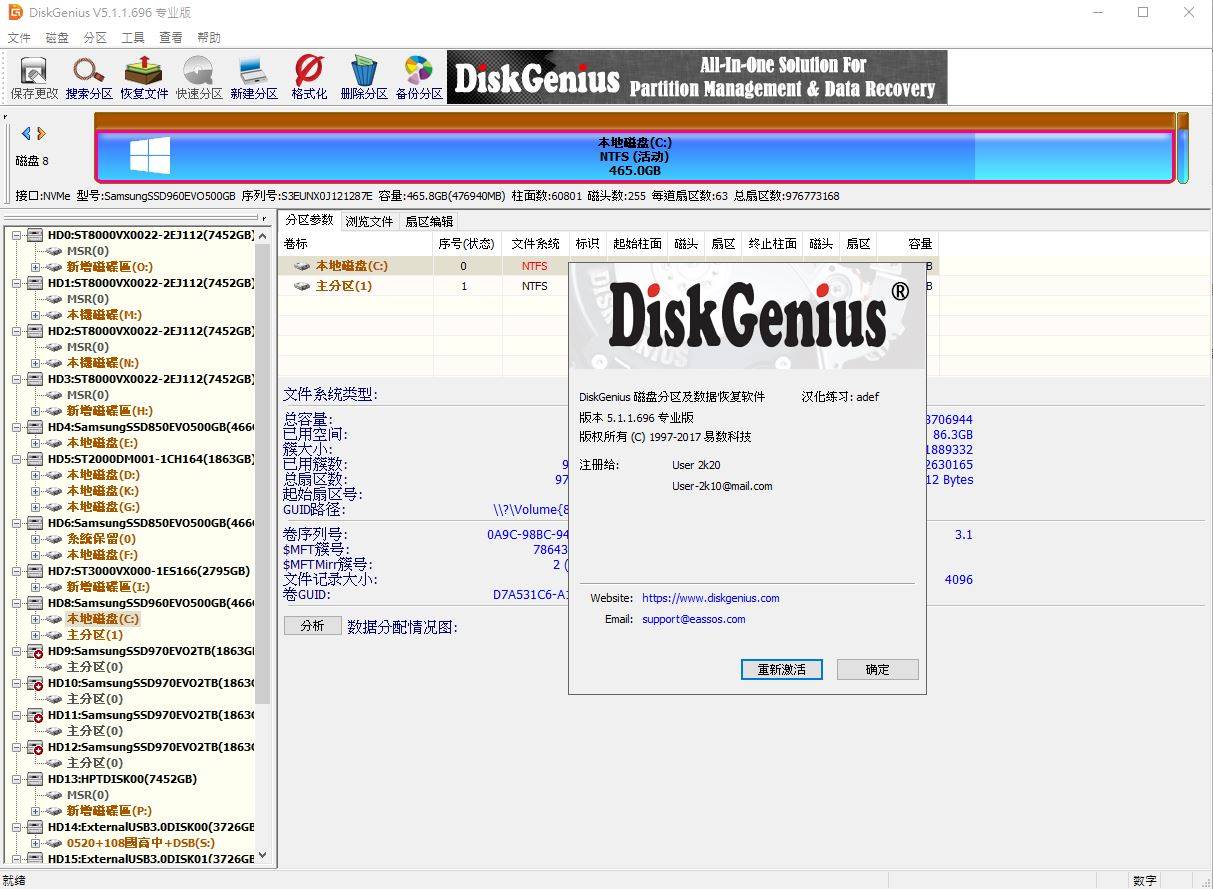The image size is (1213, 889).
Task: Click the 保存更改 toolbar icon
Action: (34, 71)
